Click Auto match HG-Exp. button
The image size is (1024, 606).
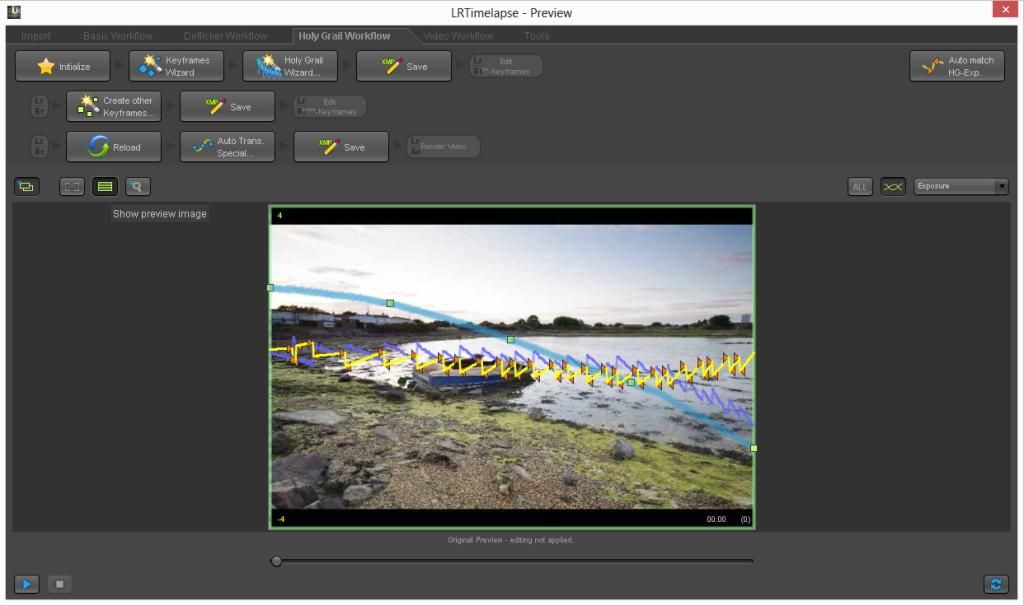pos(957,66)
